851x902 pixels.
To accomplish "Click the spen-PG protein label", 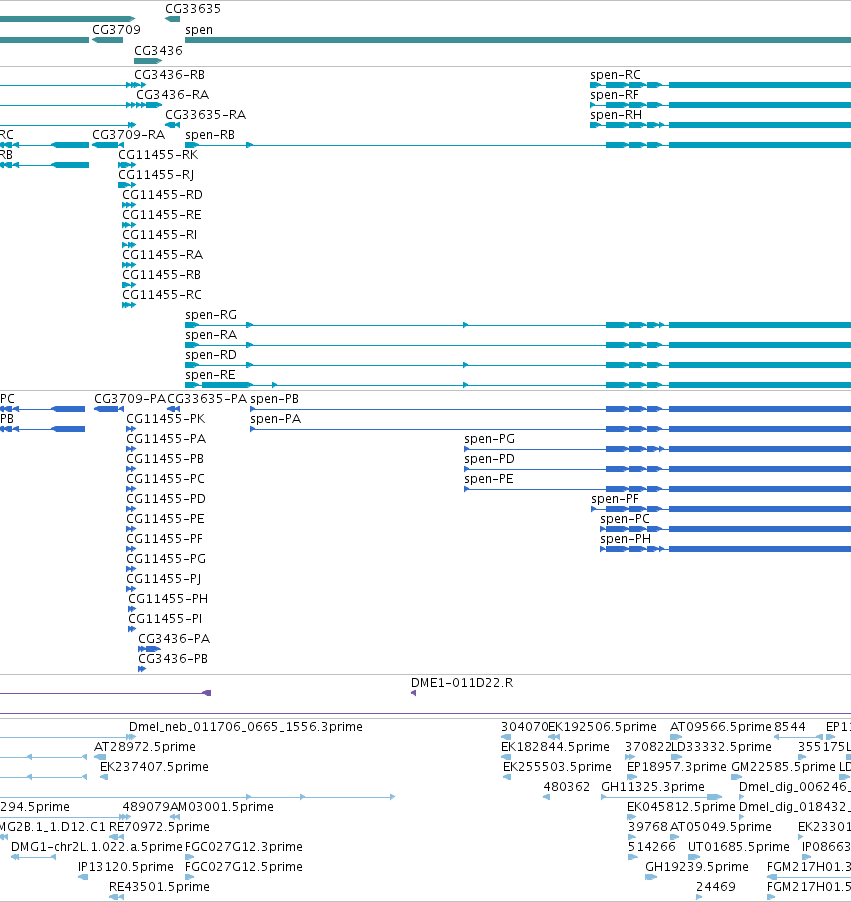I will point(490,439).
